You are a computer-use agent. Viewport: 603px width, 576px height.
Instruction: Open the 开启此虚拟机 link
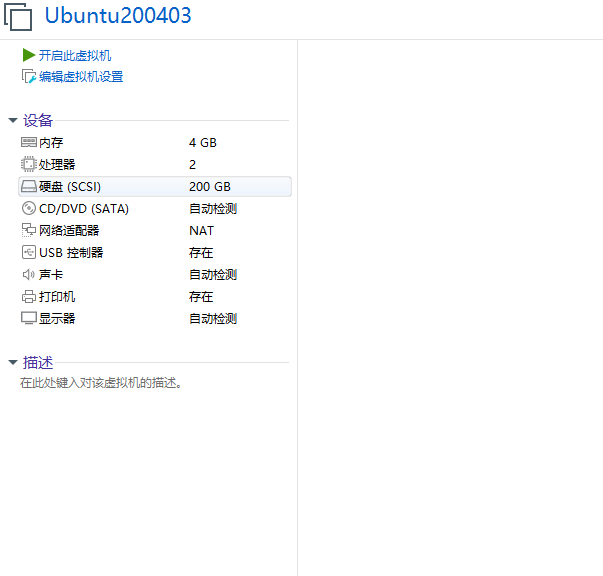tap(75, 55)
